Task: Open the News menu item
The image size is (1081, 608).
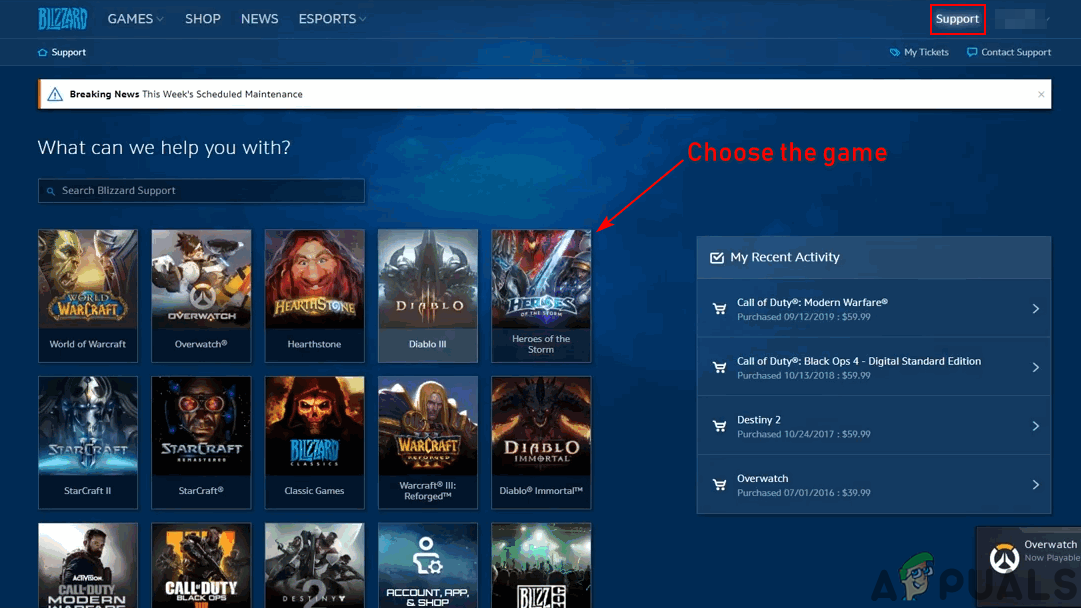Action: point(259,19)
